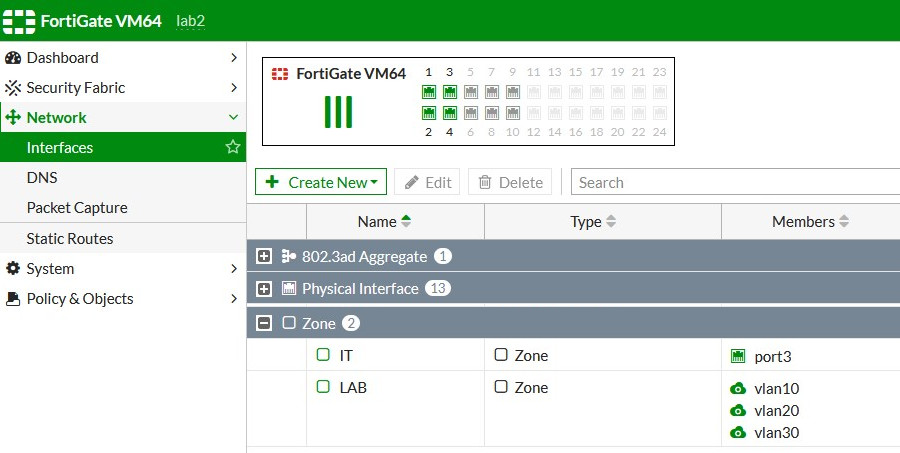Select port 9 in the faceplate
The width and height of the screenshot is (900, 453).
pos(513,92)
